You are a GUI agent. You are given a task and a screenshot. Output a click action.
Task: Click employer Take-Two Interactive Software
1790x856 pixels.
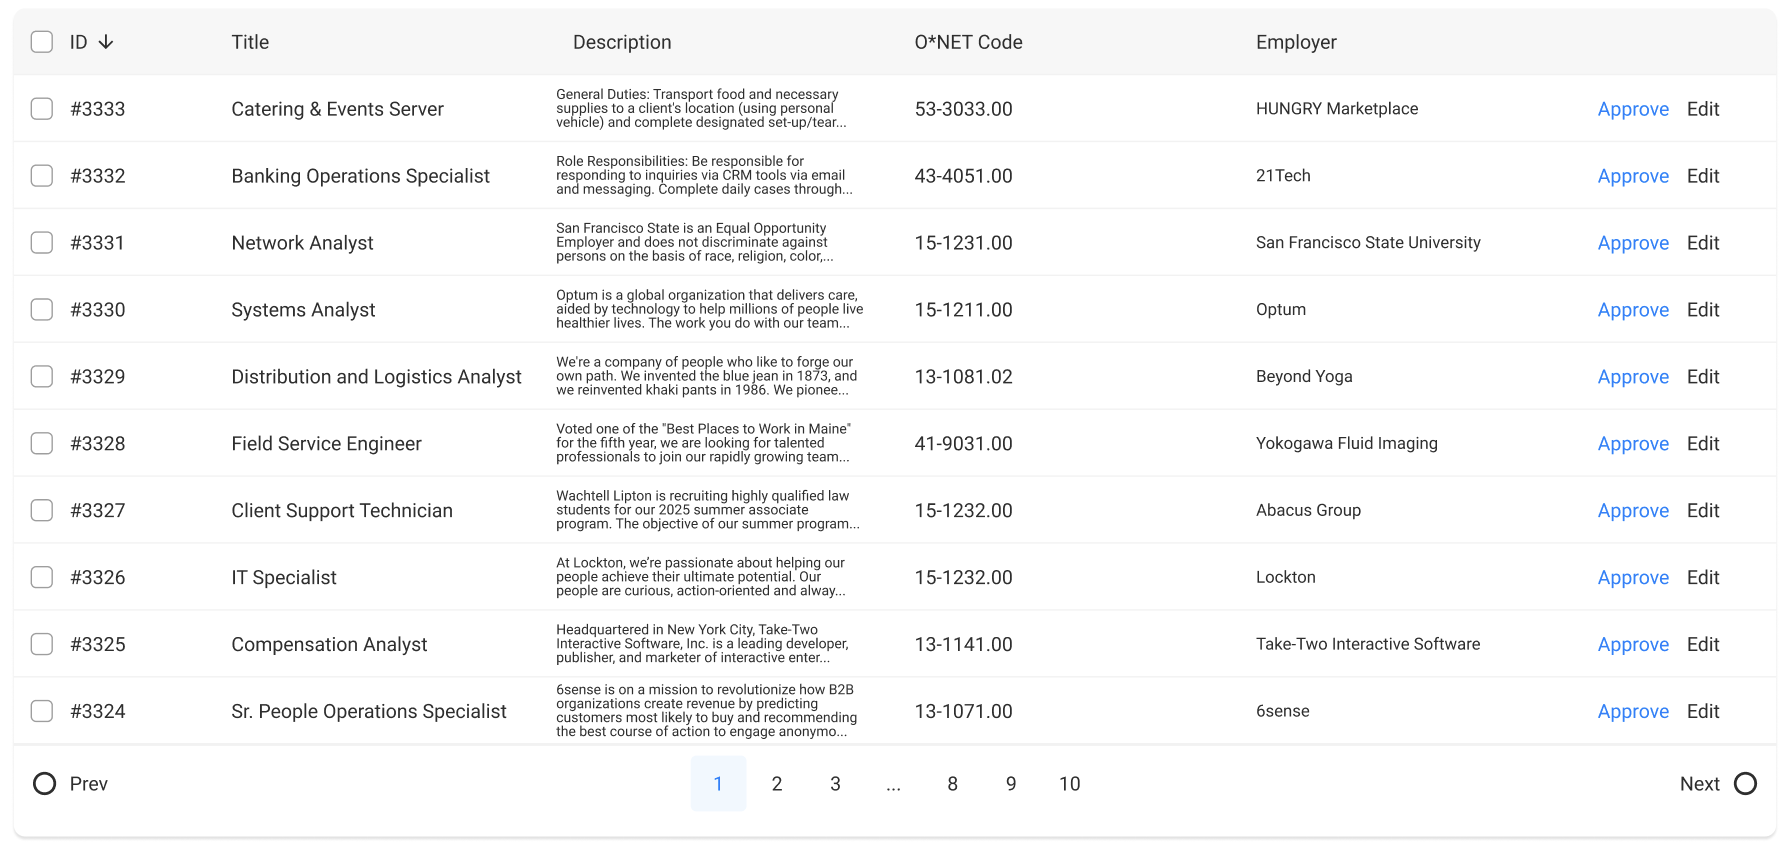point(1368,645)
